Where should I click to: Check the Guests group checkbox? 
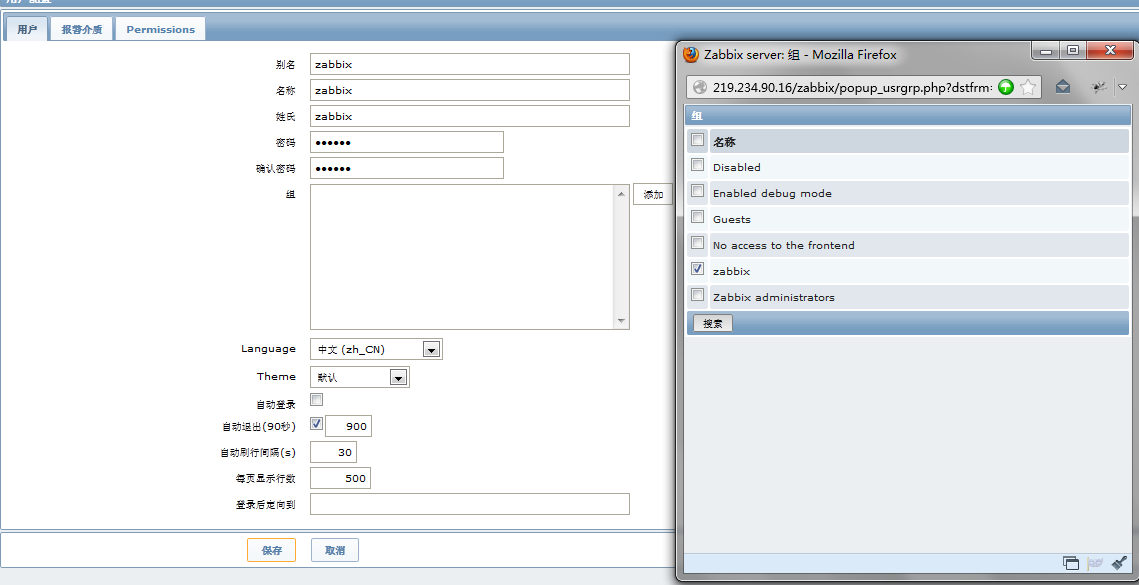(697, 217)
